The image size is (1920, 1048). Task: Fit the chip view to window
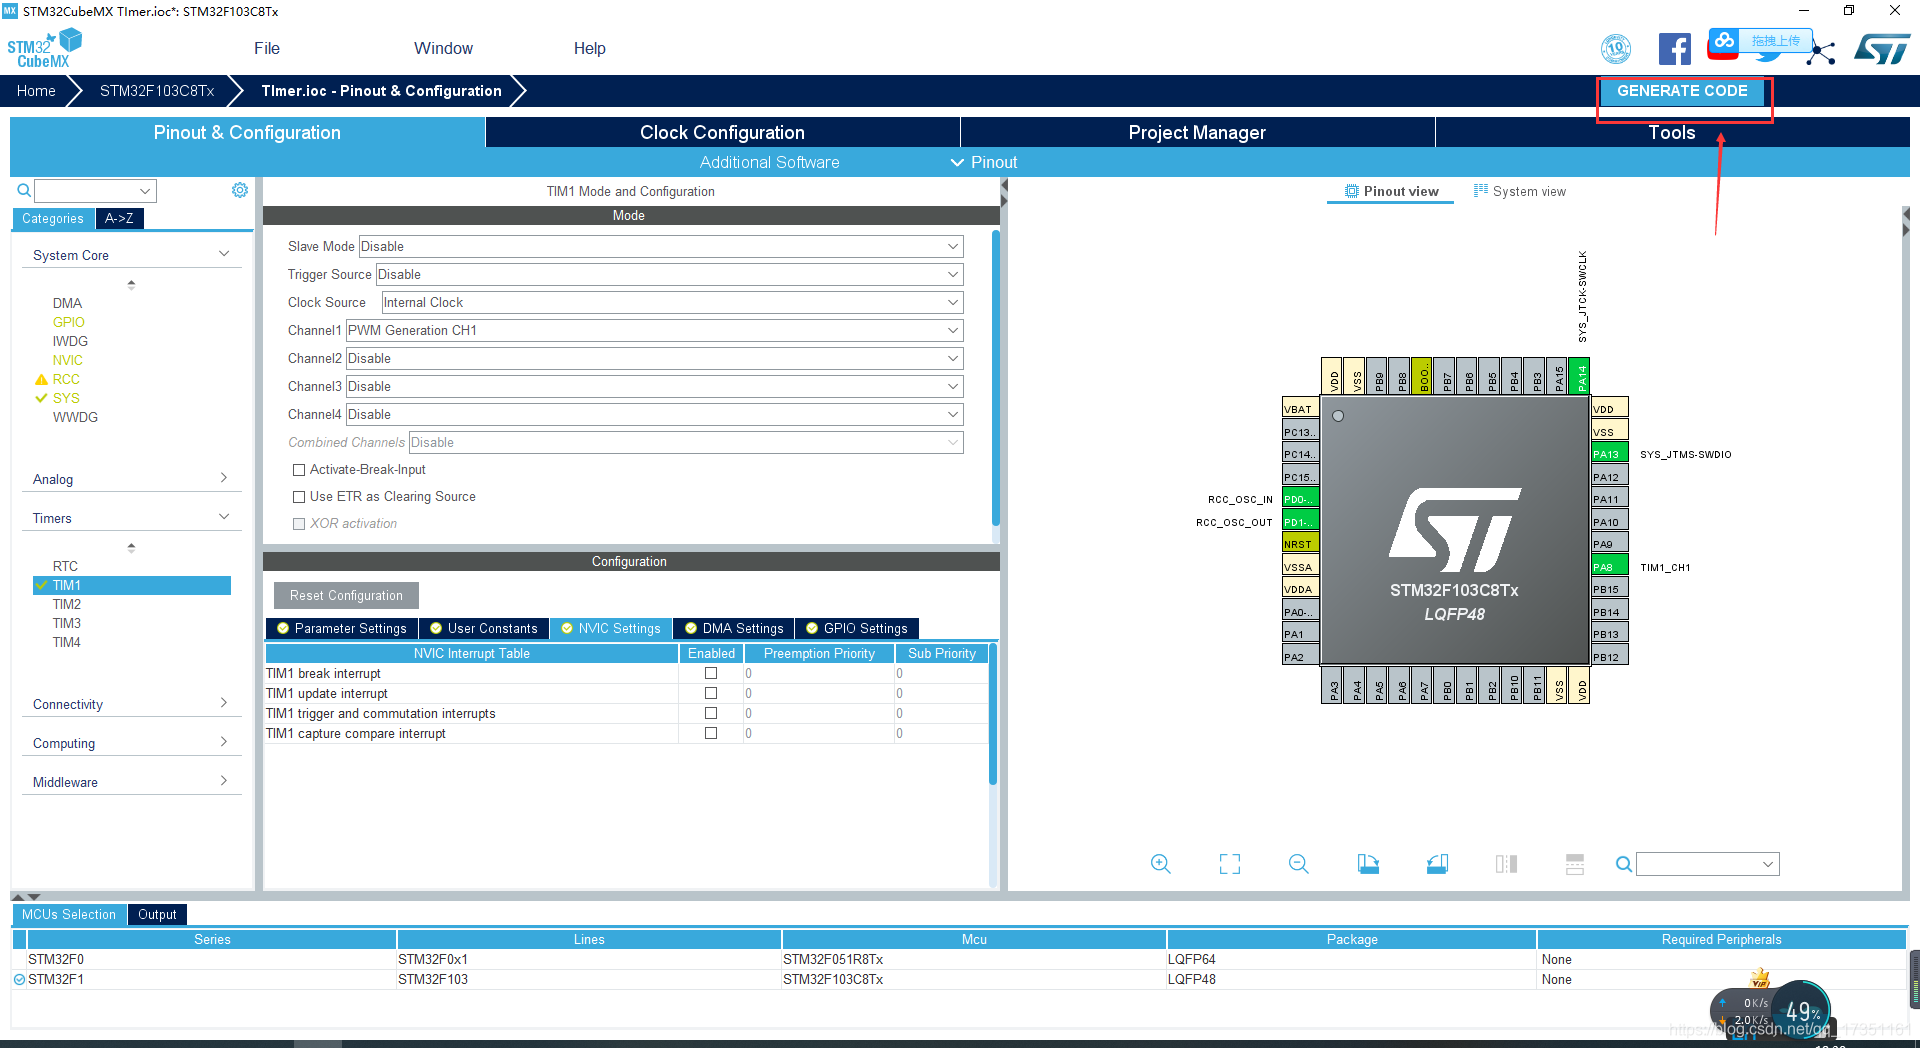click(x=1229, y=864)
